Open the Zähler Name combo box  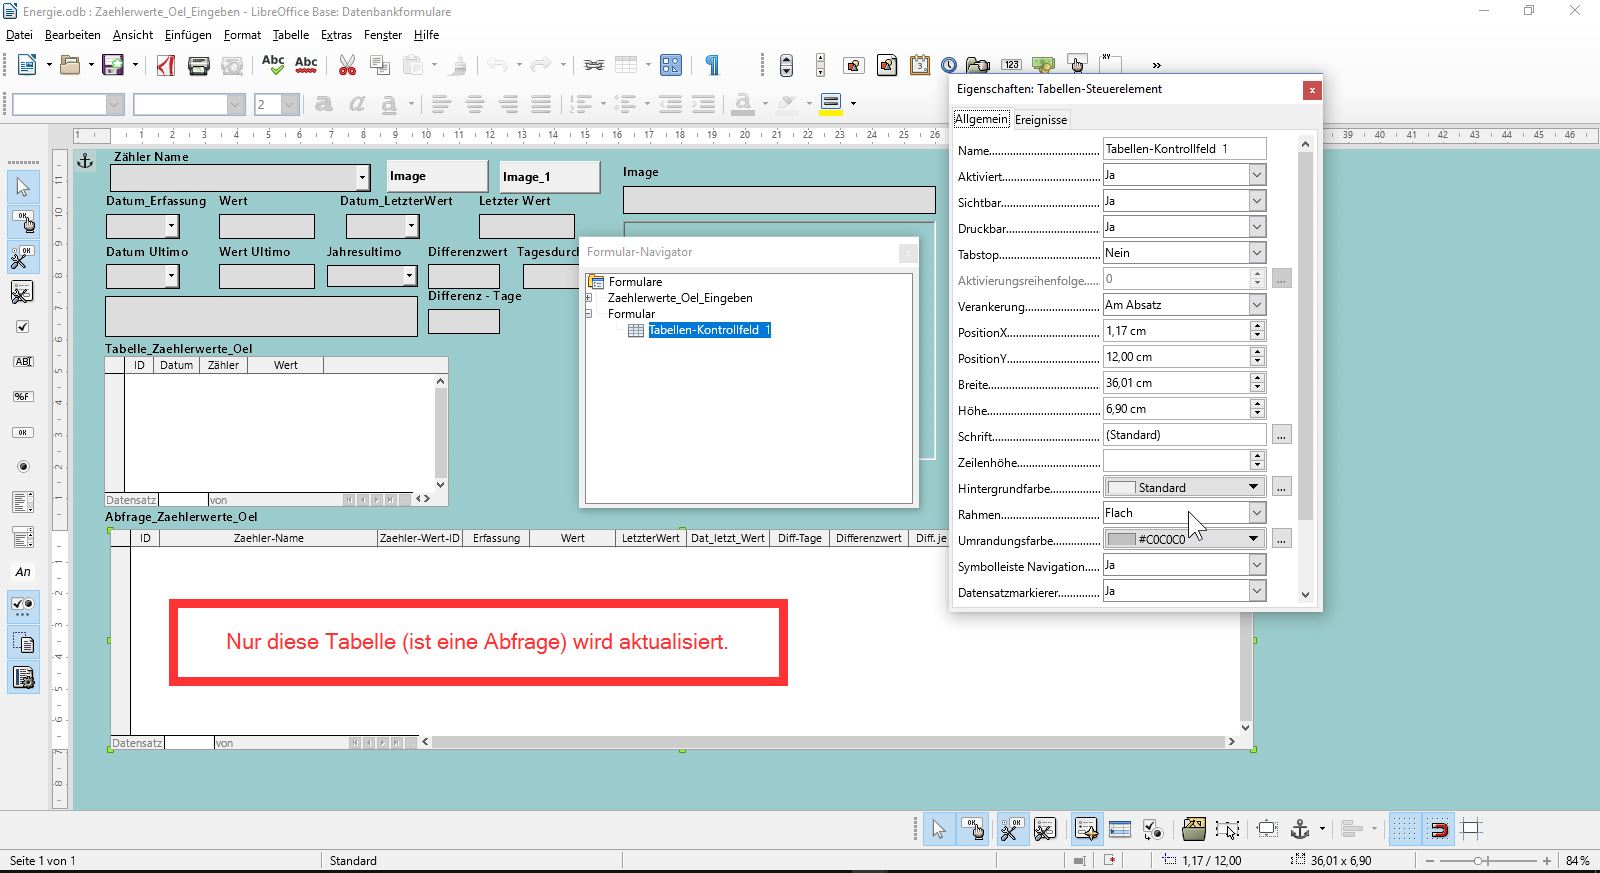362,177
